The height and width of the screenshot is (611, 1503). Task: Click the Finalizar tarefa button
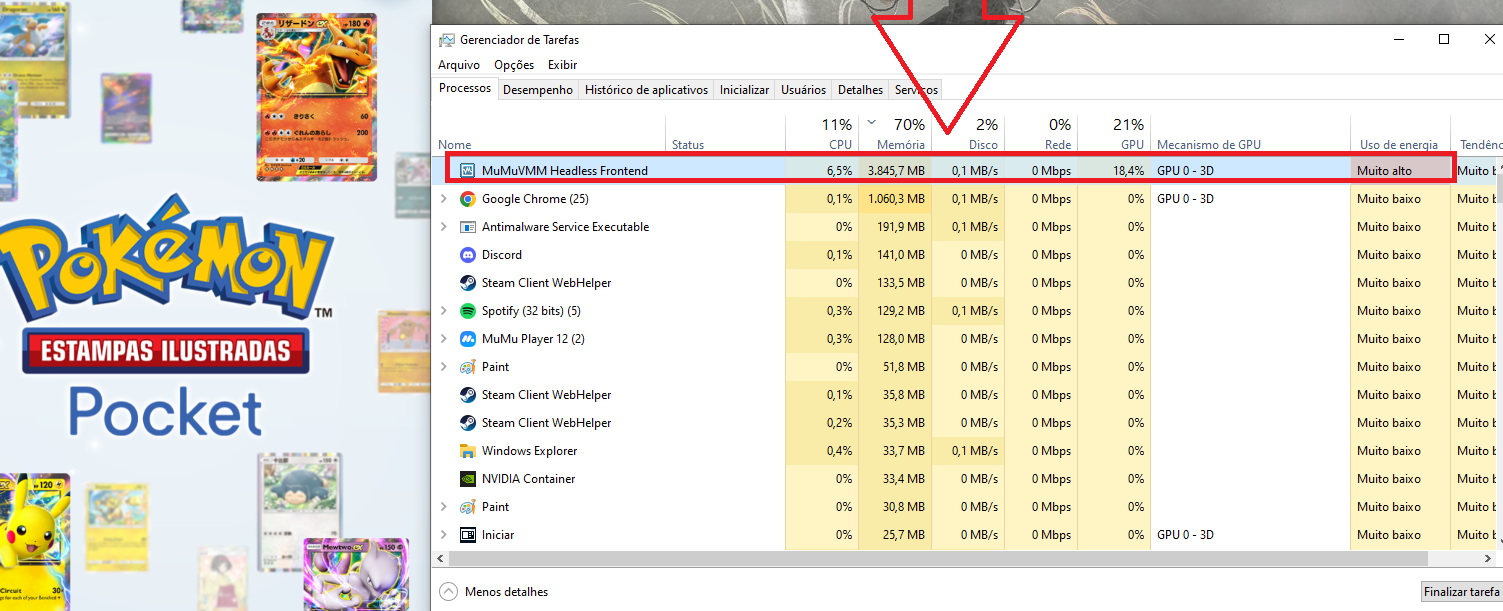tap(1462, 592)
